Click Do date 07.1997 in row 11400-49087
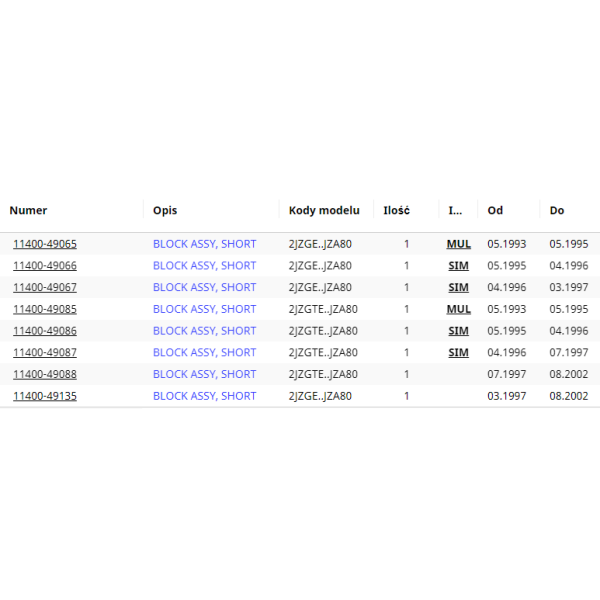Viewport: 600px width, 600px height. [569, 352]
